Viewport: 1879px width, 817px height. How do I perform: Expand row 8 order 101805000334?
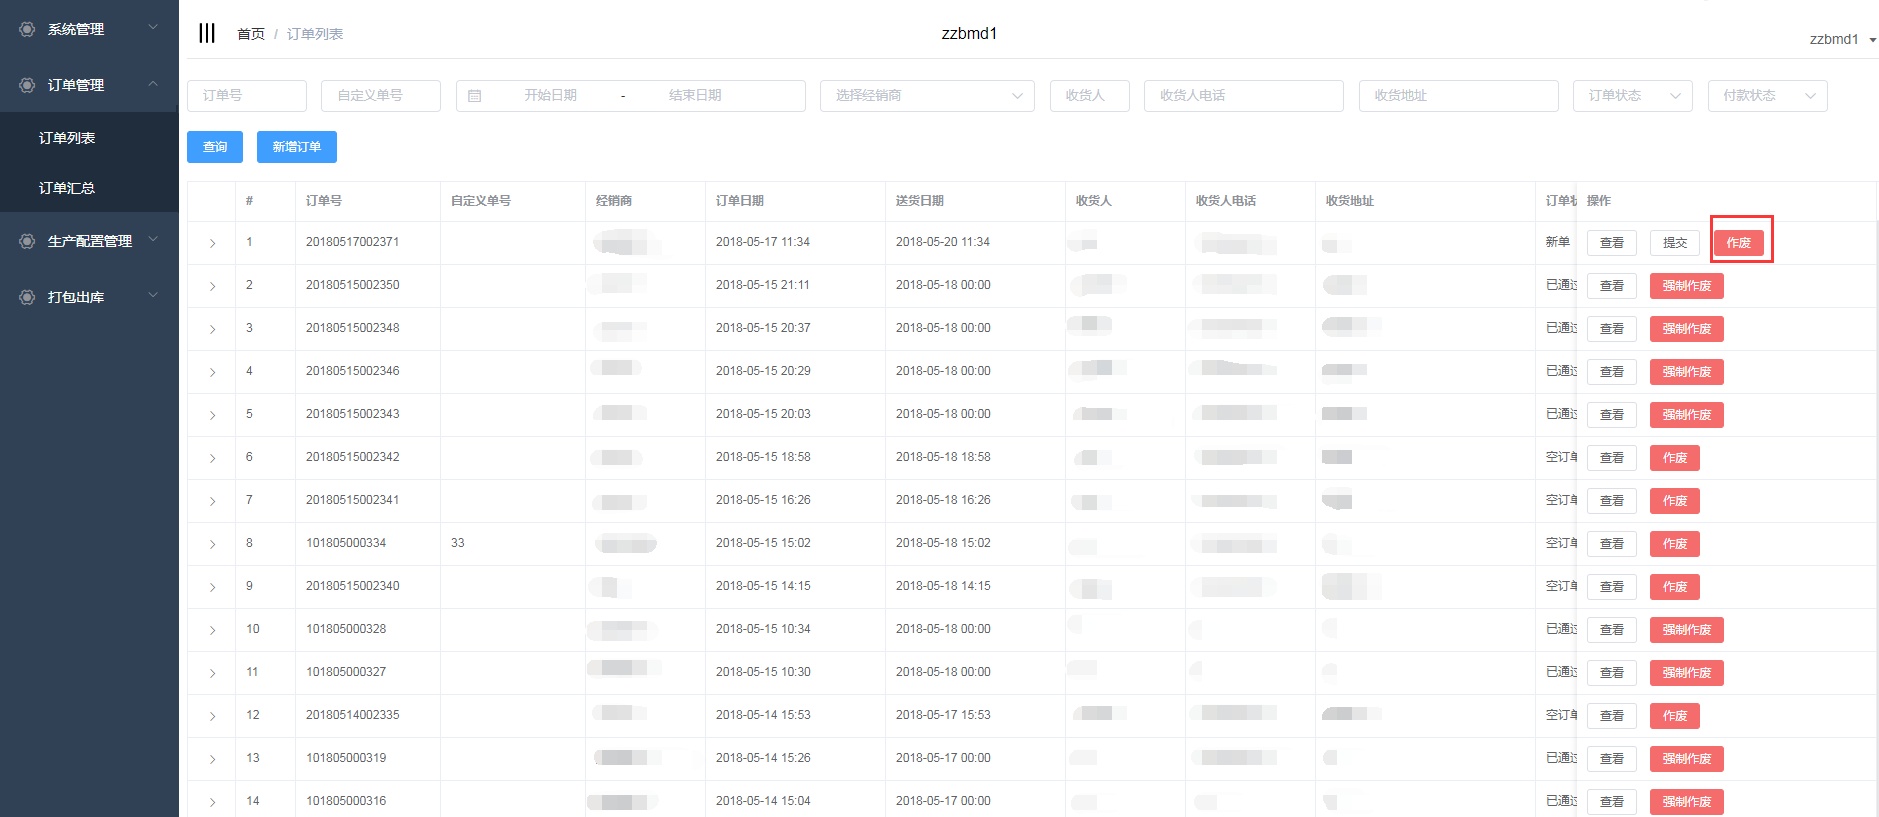pyautogui.click(x=212, y=544)
